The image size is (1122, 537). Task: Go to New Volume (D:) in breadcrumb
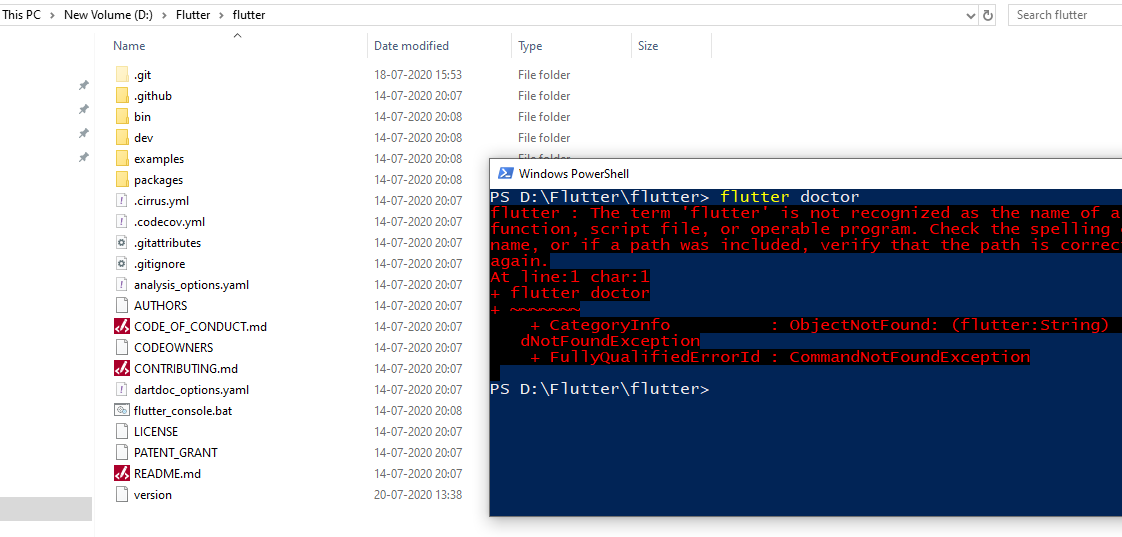(x=109, y=15)
